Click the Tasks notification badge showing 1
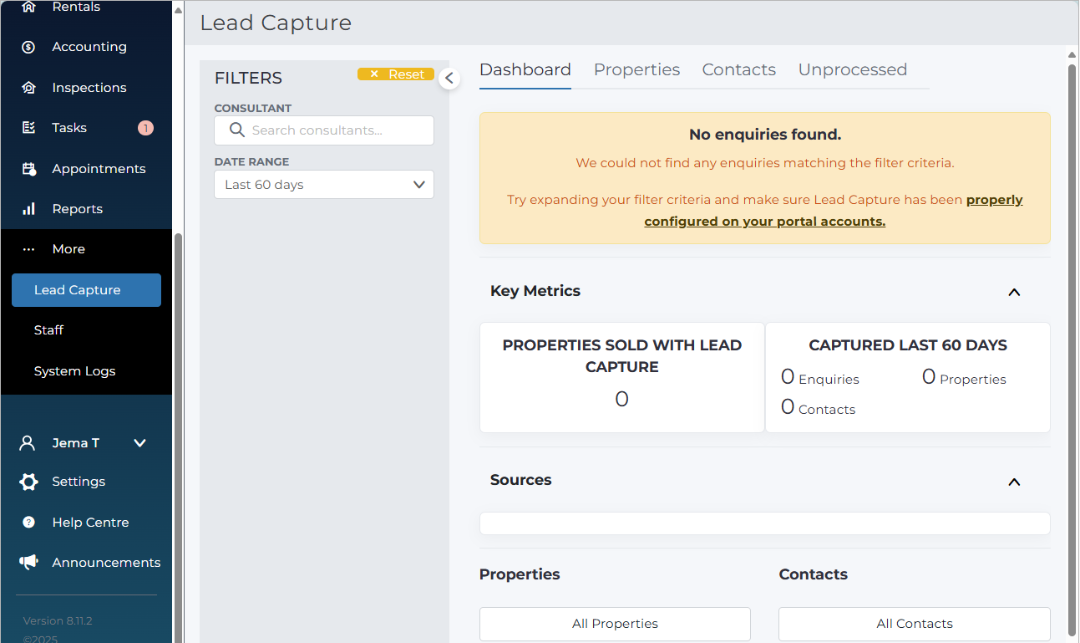This screenshot has height=643, width=1080. (145, 128)
